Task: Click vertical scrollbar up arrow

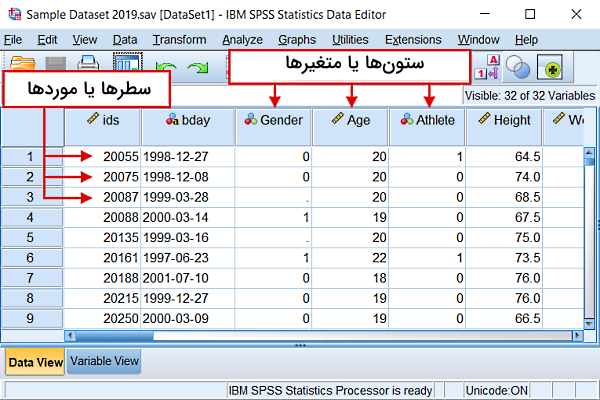Action: point(589,152)
